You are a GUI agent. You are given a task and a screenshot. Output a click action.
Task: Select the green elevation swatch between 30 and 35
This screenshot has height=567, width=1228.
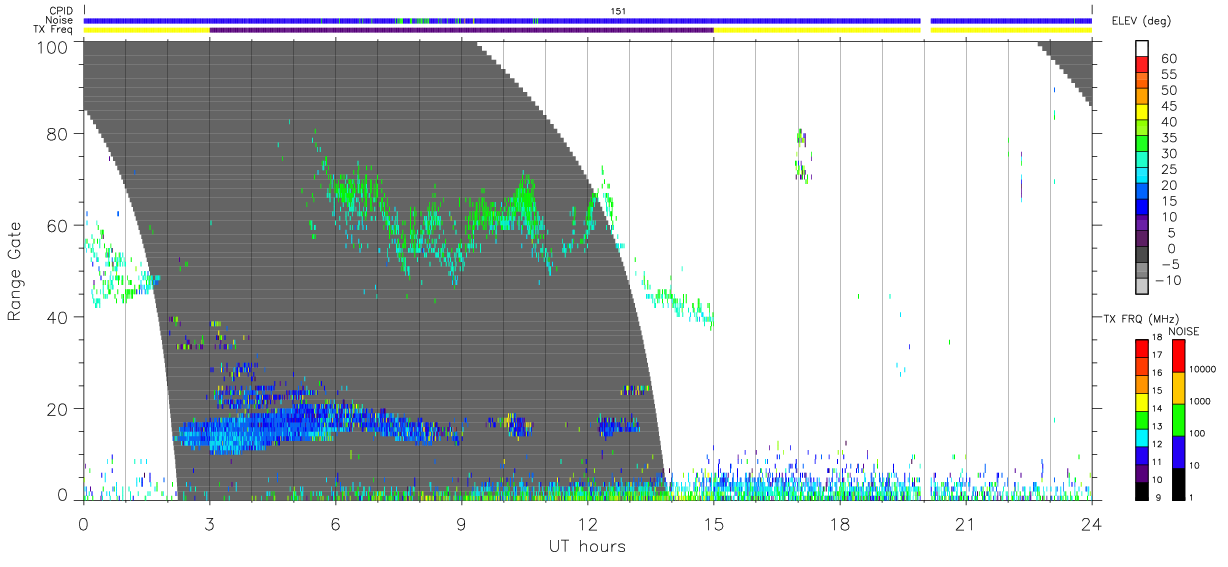tap(1142, 142)
